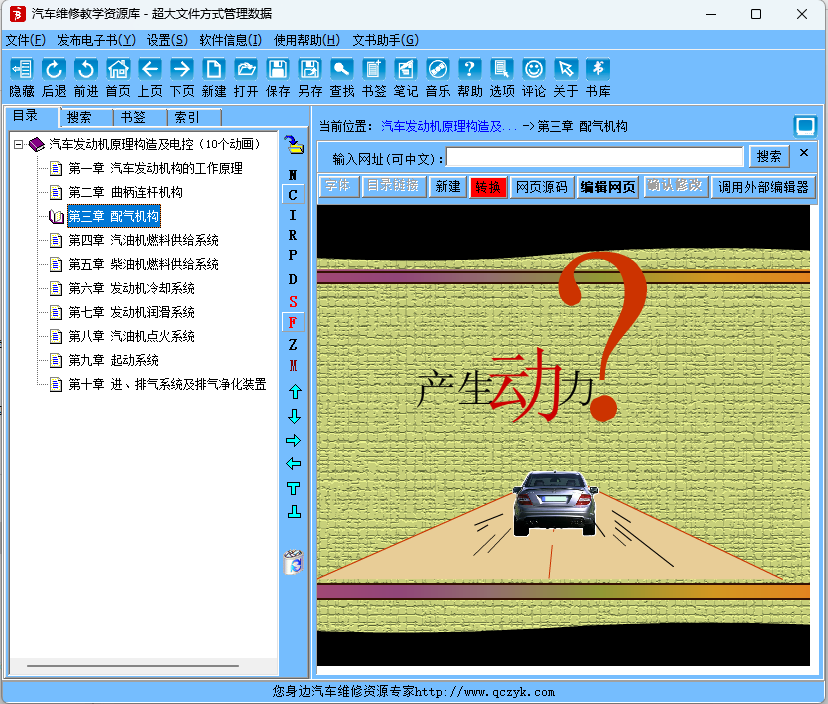Click the recycle bin icon
Image resolution: width=828 pixels, height=704 pixels.
[294, 562]
